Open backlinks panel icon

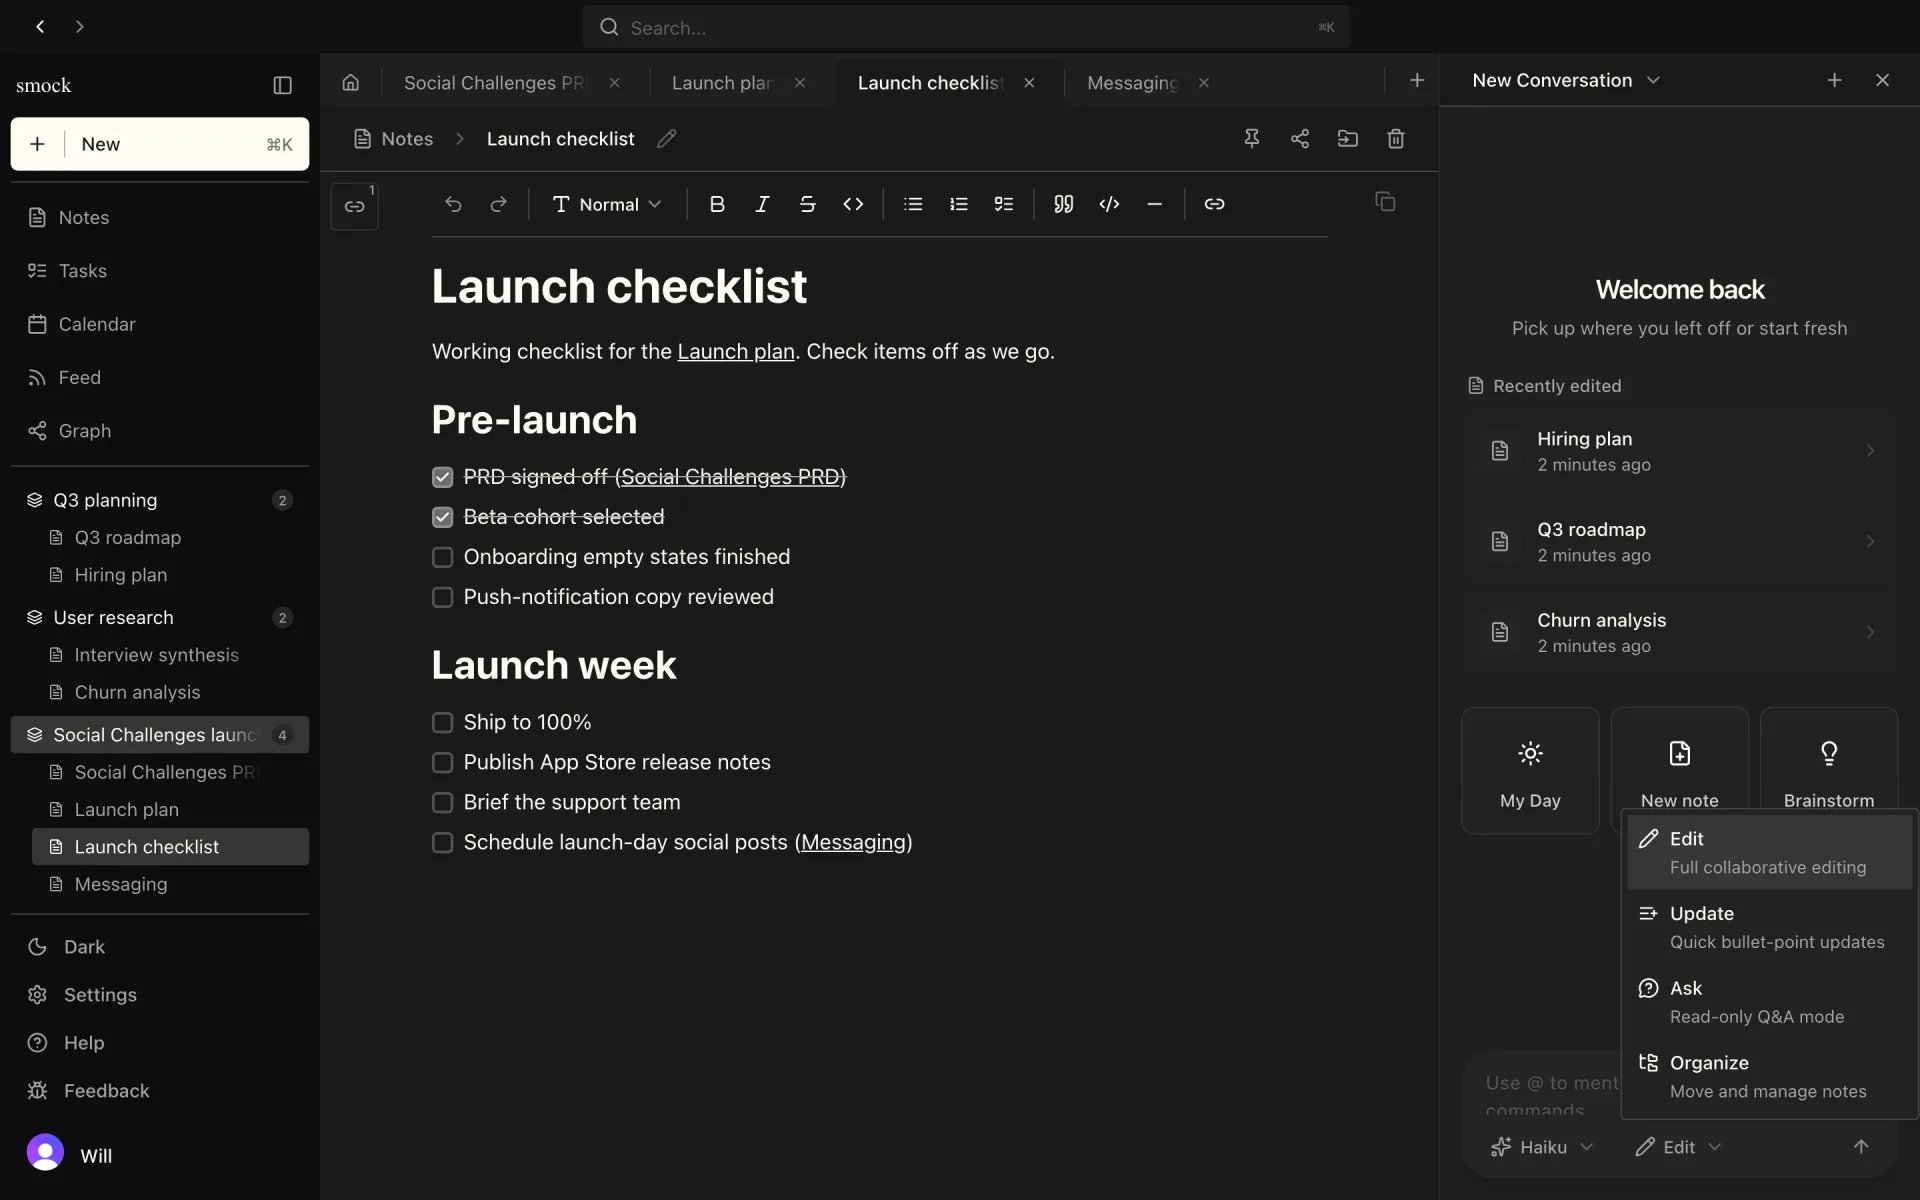354,206
